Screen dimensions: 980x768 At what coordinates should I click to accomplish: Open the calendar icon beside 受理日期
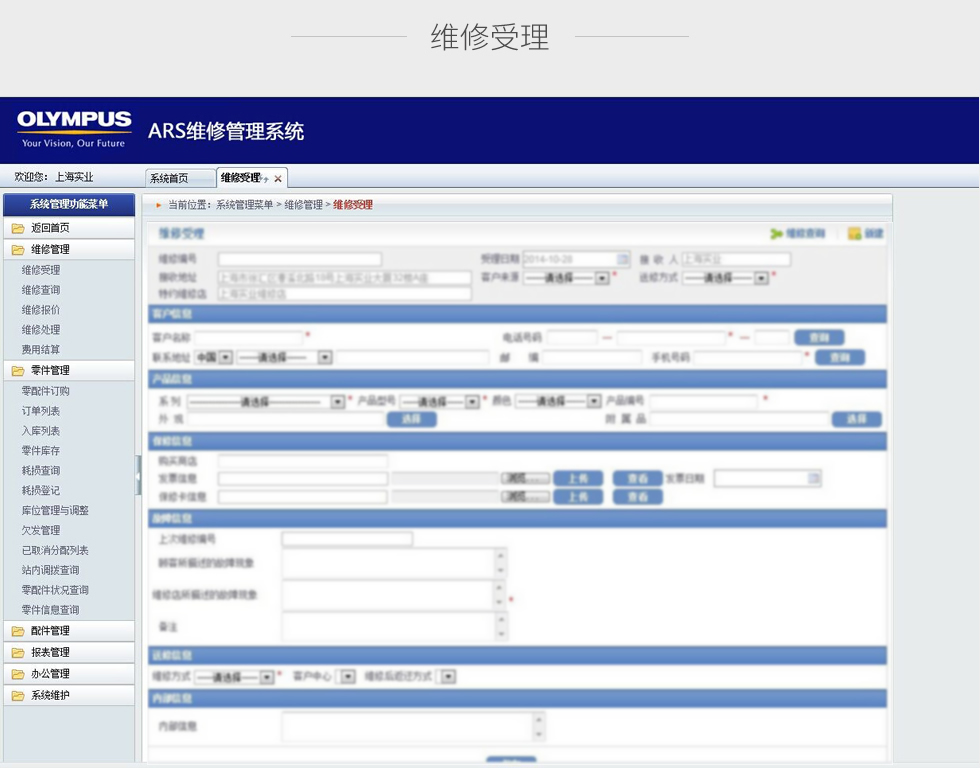611,259
